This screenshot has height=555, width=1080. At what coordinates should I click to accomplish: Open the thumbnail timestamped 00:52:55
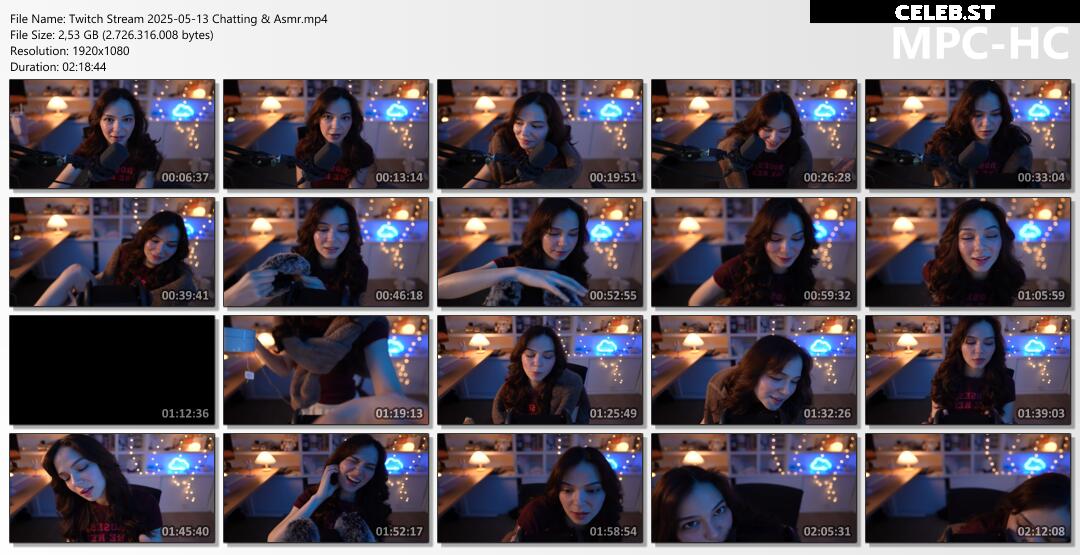540,252
